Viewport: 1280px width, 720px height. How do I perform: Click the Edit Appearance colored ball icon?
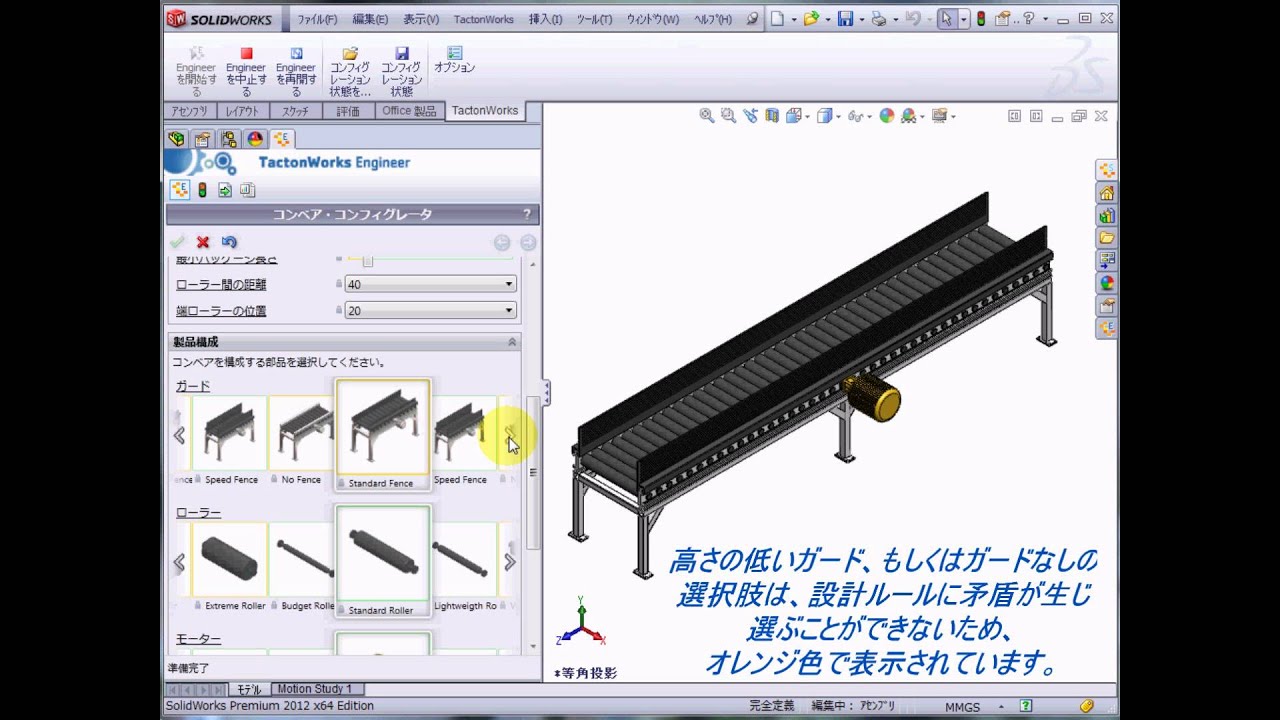(x=886, y=116)
